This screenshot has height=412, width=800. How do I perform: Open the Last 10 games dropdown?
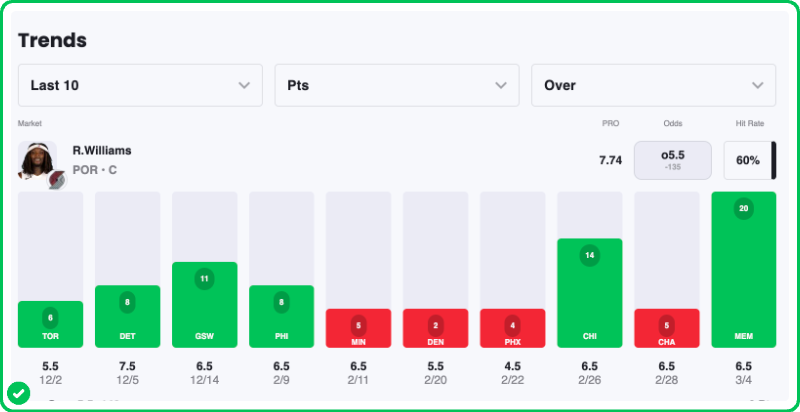(140, 86)
